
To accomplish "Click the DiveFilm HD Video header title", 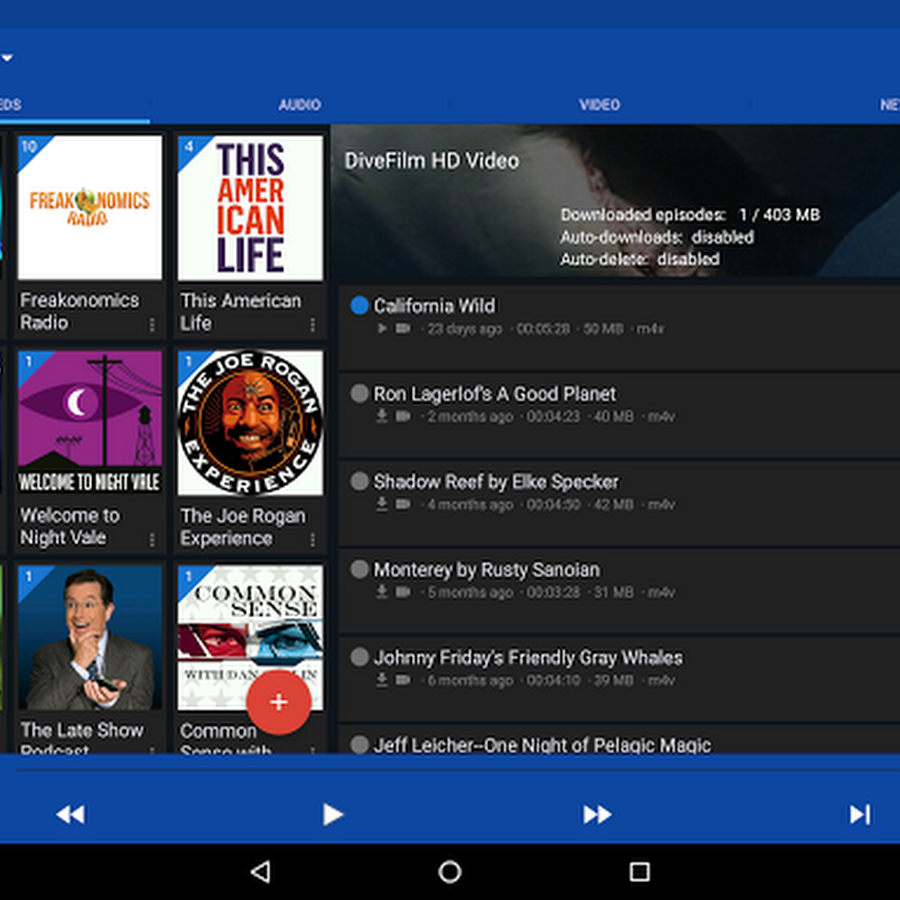I will [x=432, y=161].
